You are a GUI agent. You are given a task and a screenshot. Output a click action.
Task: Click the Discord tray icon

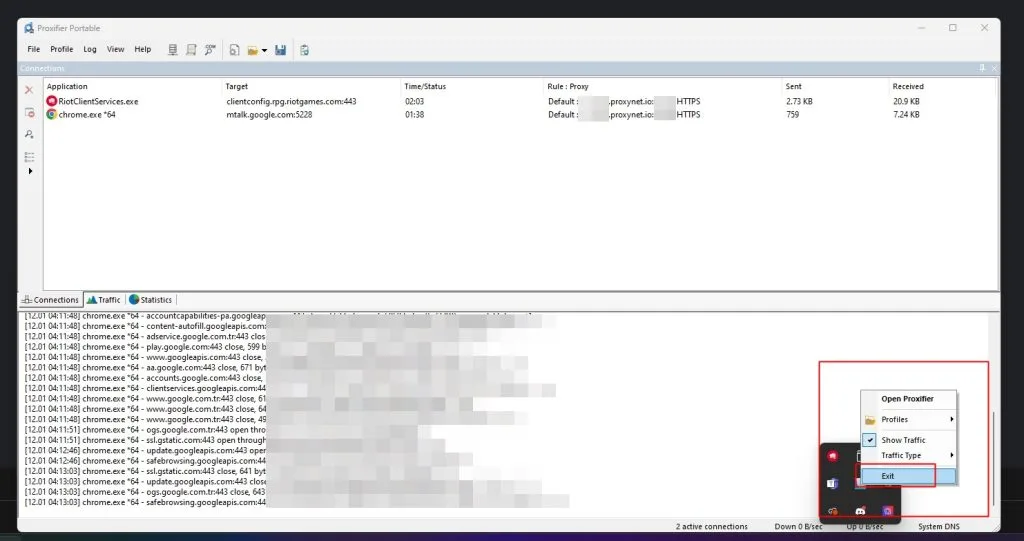click(861, 512)
